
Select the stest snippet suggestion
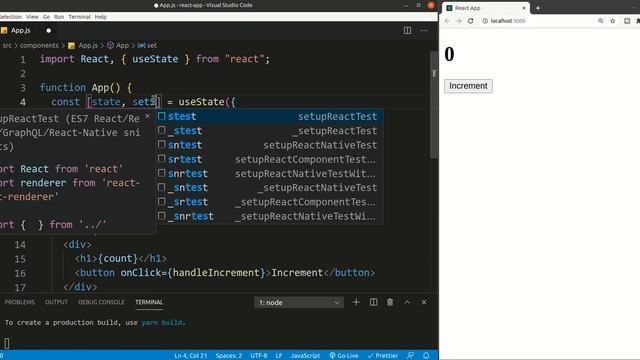[x=270, y=116]
